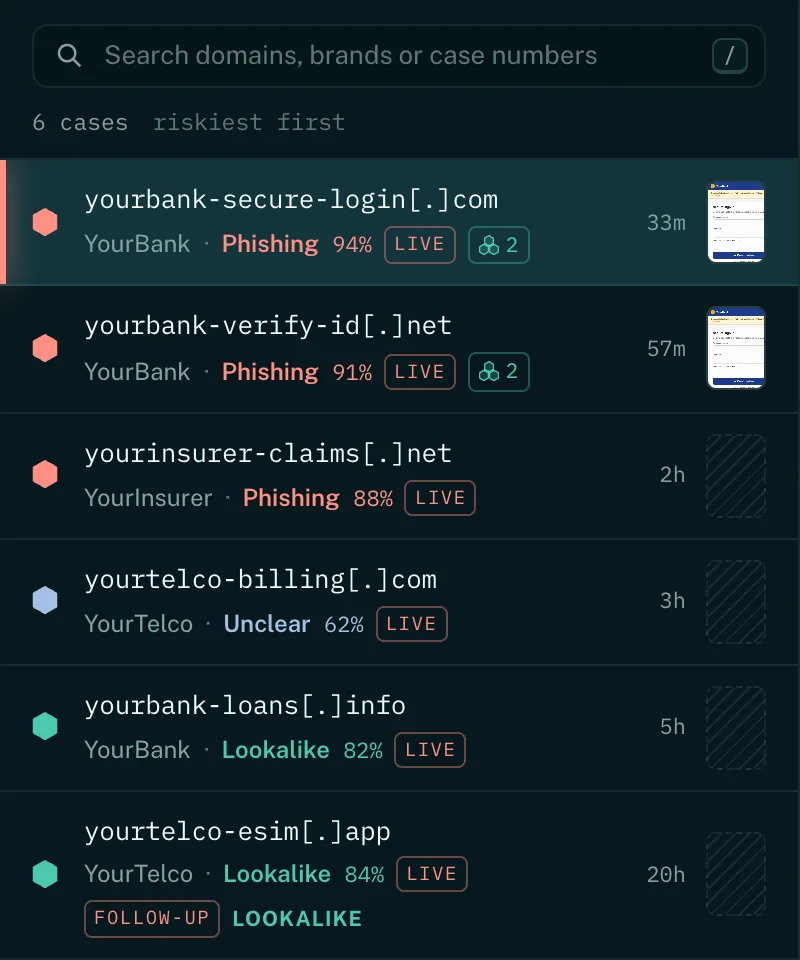
Task: Click Phishing 94% label
Action: coord(297,244)
